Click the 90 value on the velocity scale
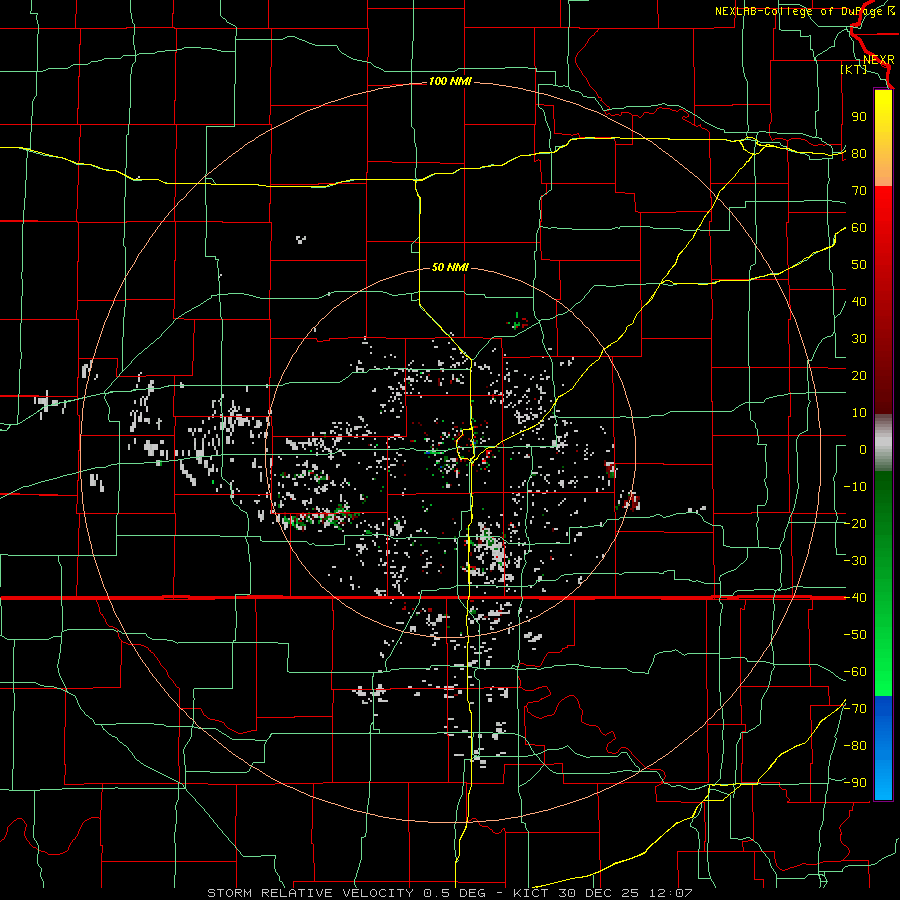900x900 pixels. click(859, 117)
